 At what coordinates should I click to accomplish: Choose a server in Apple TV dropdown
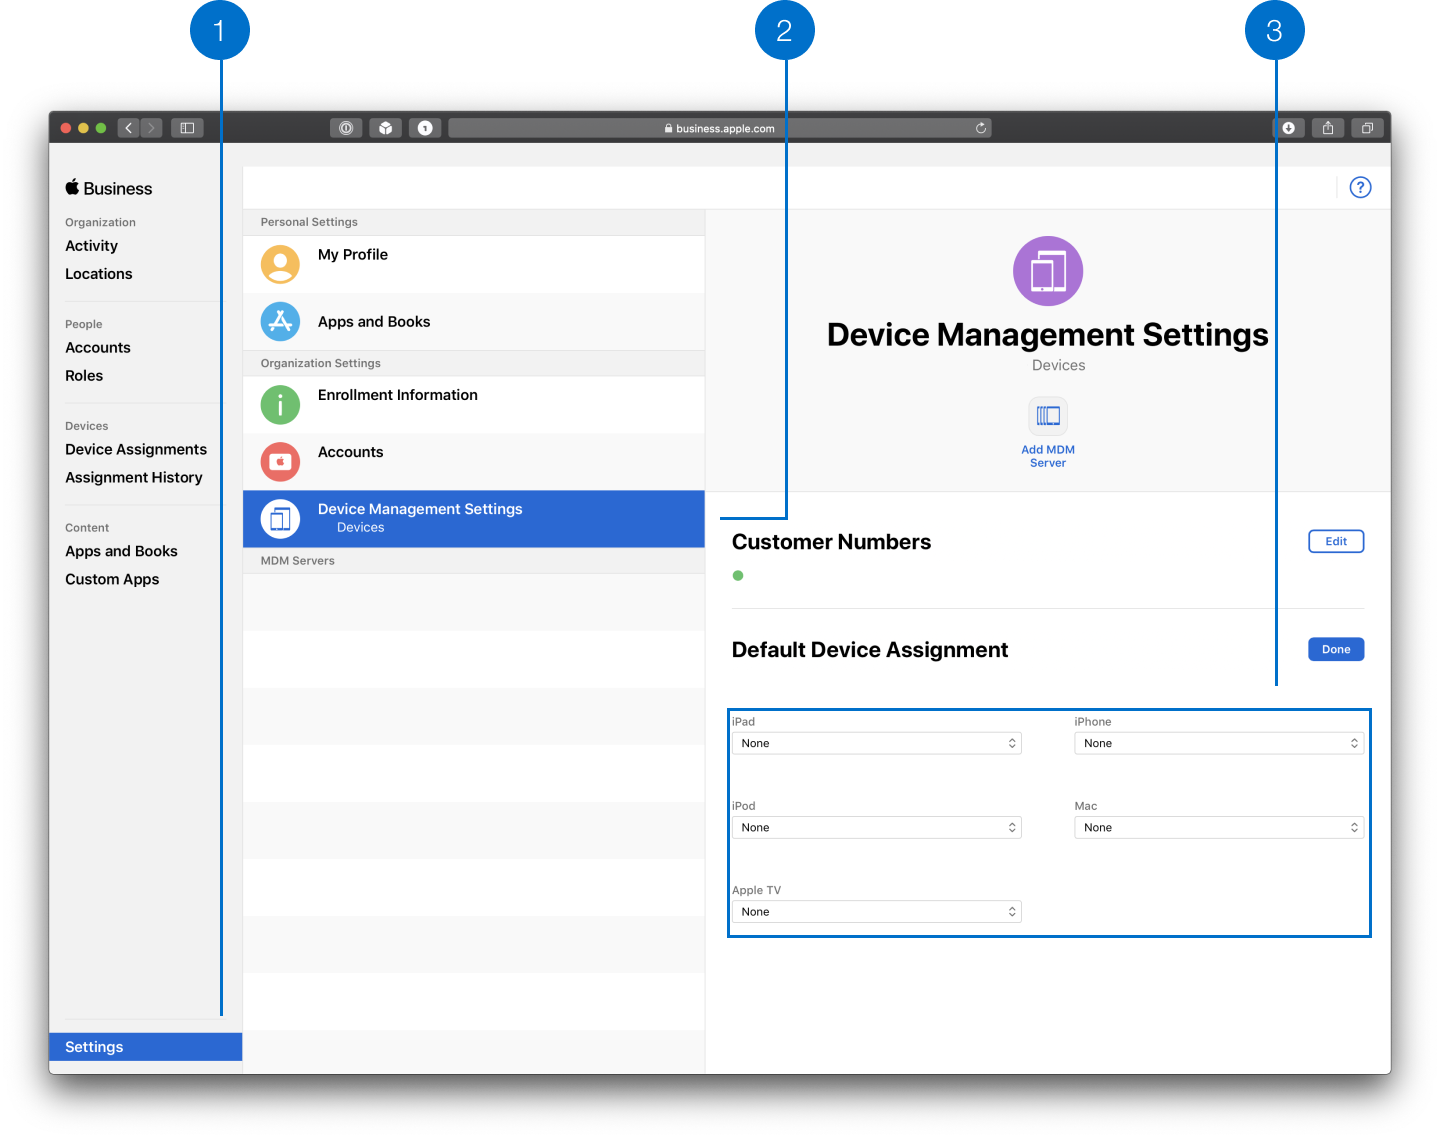coord(876,912)
